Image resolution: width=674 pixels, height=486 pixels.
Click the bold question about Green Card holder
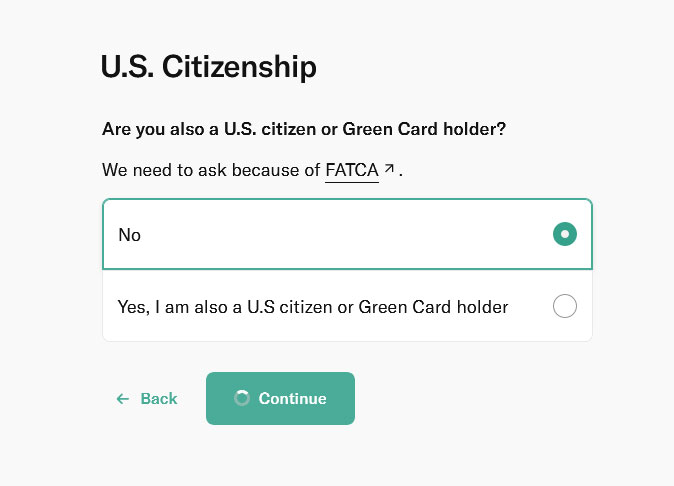(x=304, y=129)
